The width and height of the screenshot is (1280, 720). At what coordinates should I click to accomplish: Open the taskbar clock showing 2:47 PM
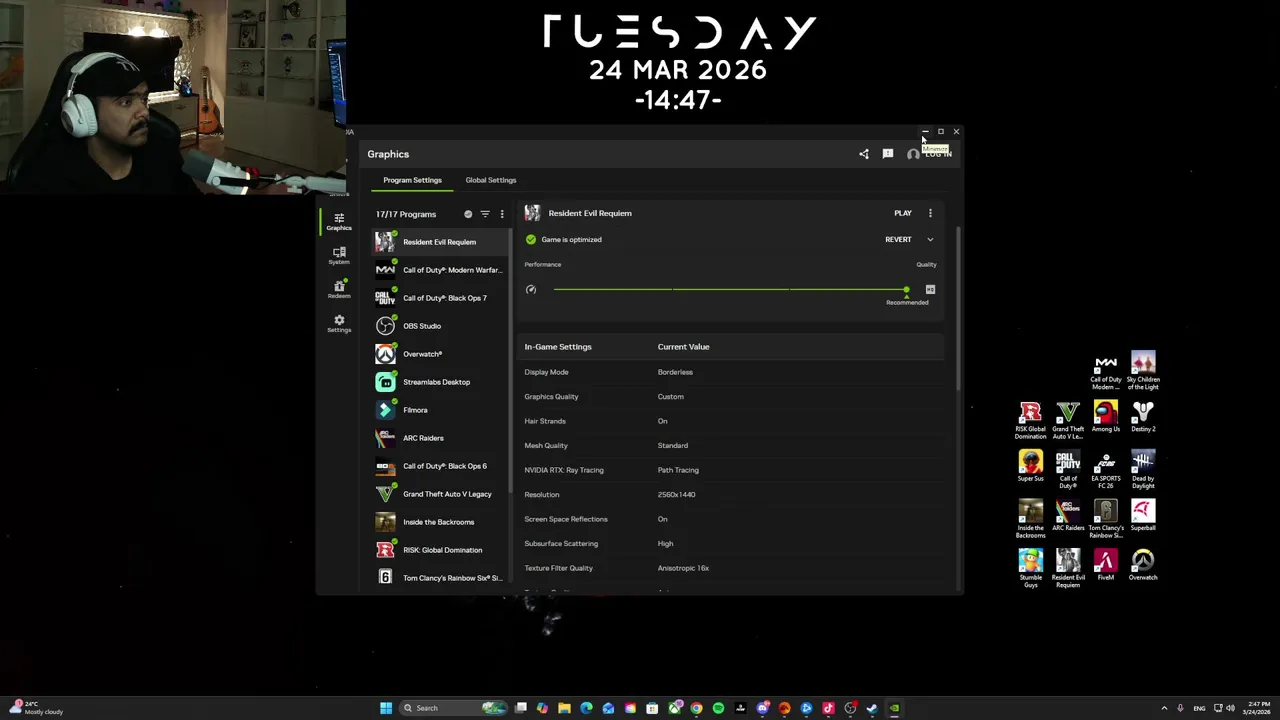pos(1256,708)
